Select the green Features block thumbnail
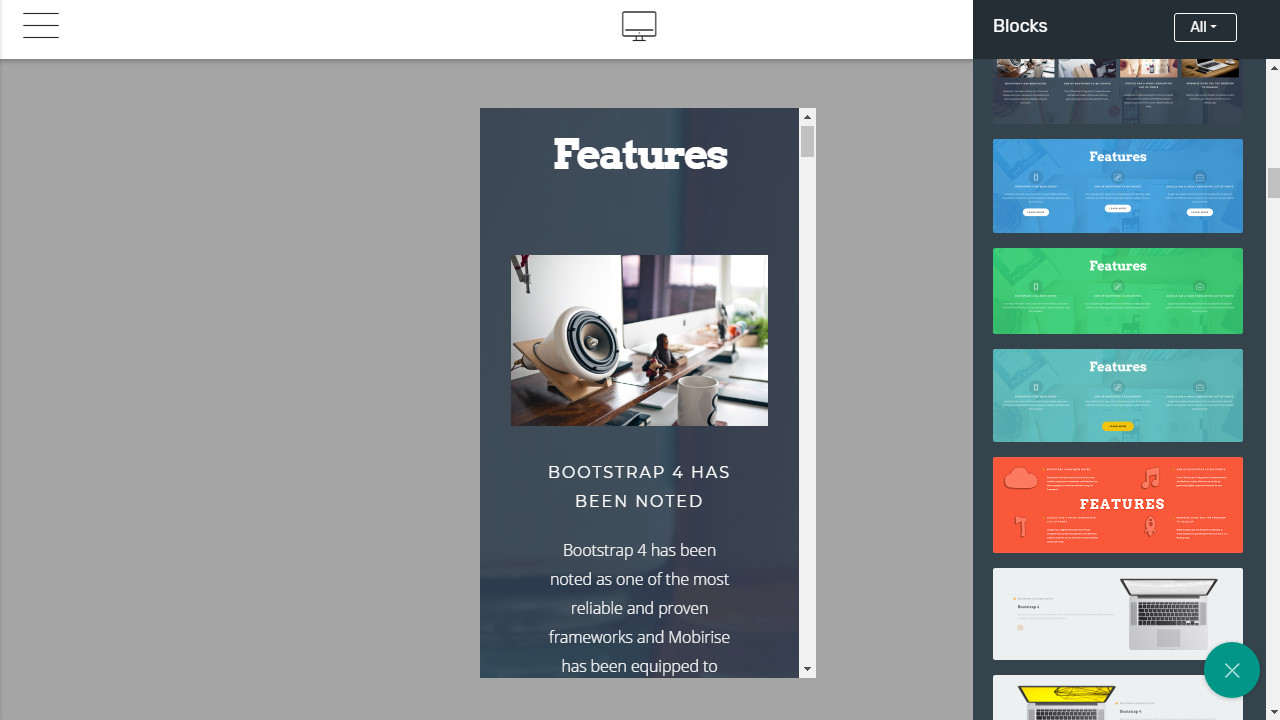This screenshot has width=1280, height=720. pos(1118,291)
